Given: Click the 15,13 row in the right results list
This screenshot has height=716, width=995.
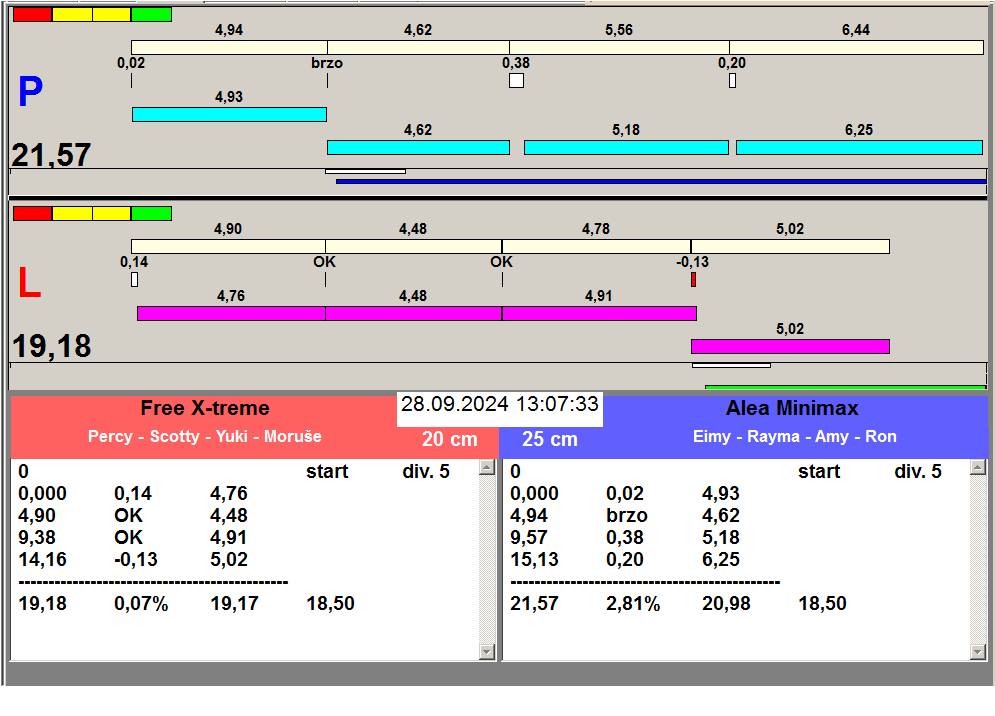Looking at the screenshot, I should point(625,559).
